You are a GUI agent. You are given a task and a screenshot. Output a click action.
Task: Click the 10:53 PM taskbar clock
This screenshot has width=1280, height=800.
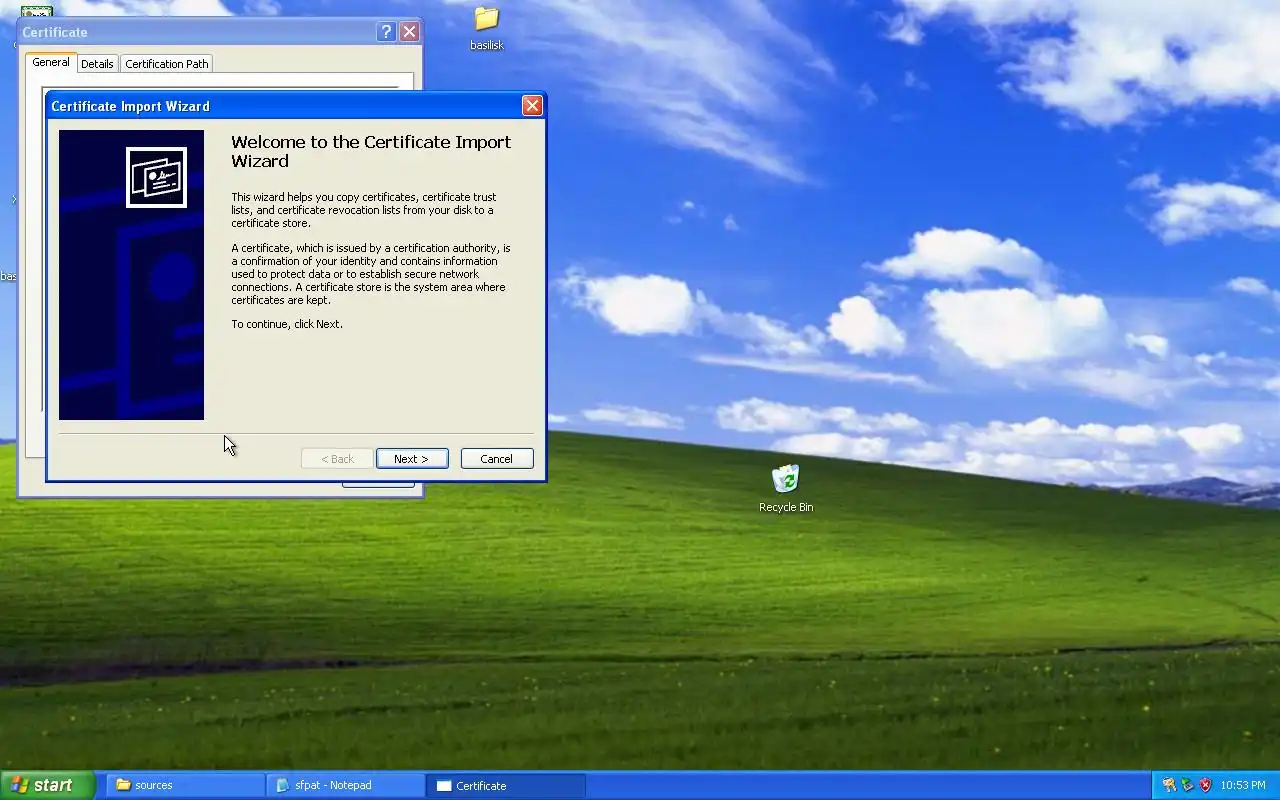pos(1245,785)
